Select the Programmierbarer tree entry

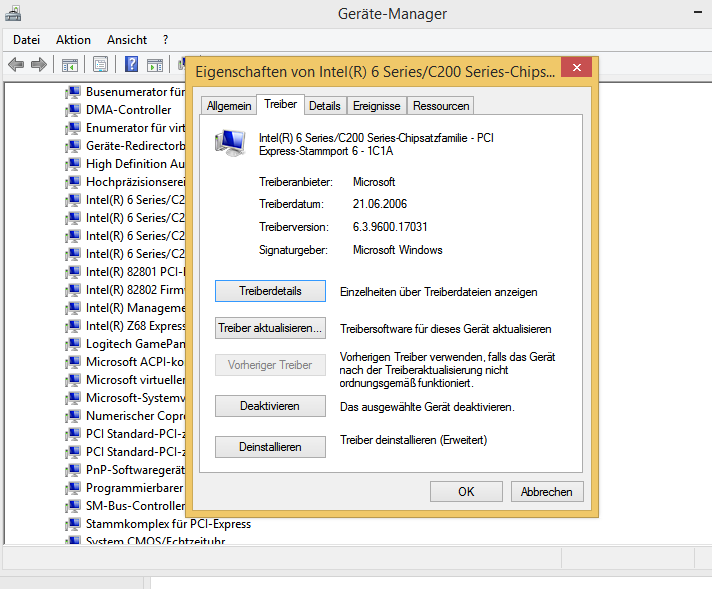coord(134,488)
